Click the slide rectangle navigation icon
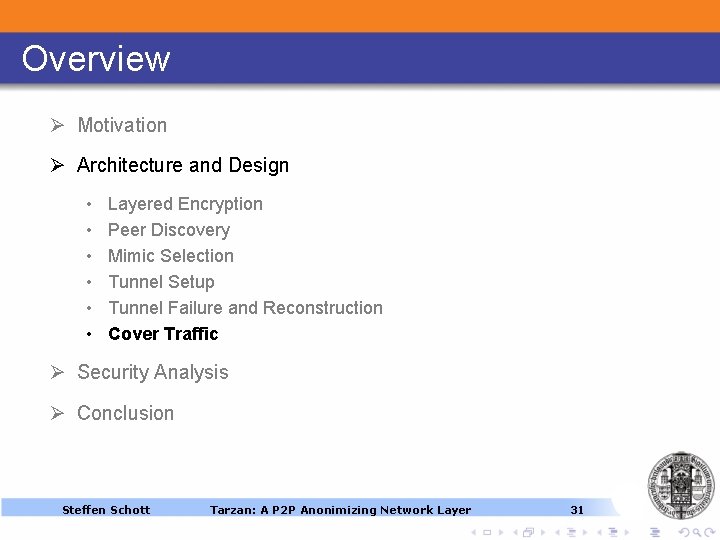The height and width of the screenshot is (540, 720). (487, 532)
